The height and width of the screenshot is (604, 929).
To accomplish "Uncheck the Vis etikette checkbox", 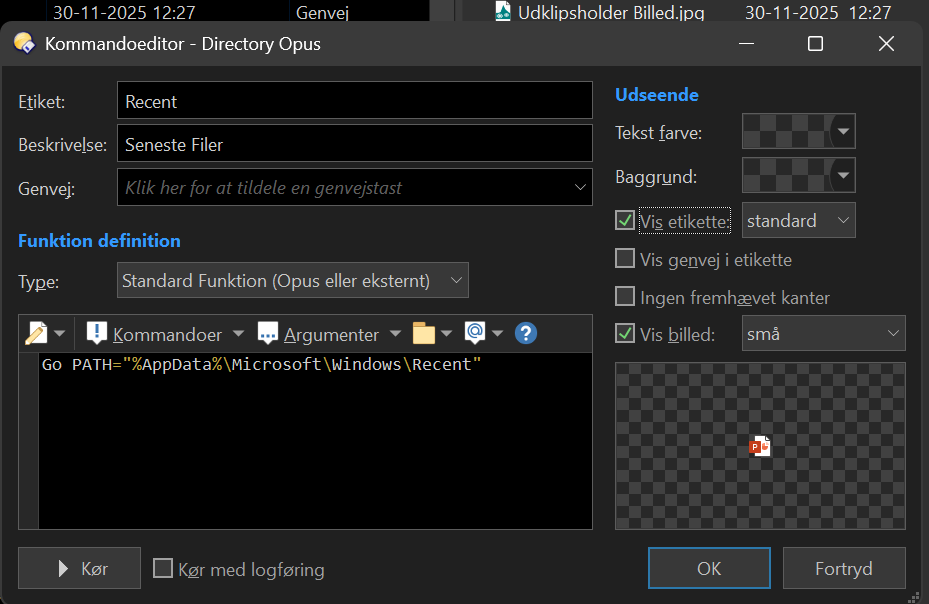I will pos(625,221).
